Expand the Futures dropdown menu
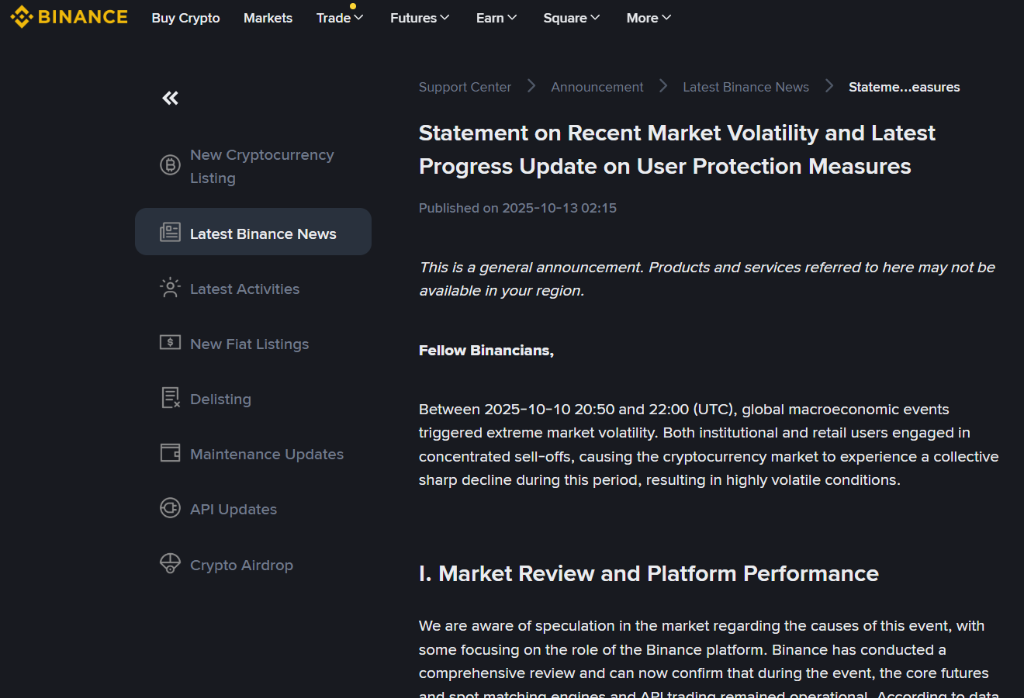The image size is (1024, 698). click(x=420, y=18)
